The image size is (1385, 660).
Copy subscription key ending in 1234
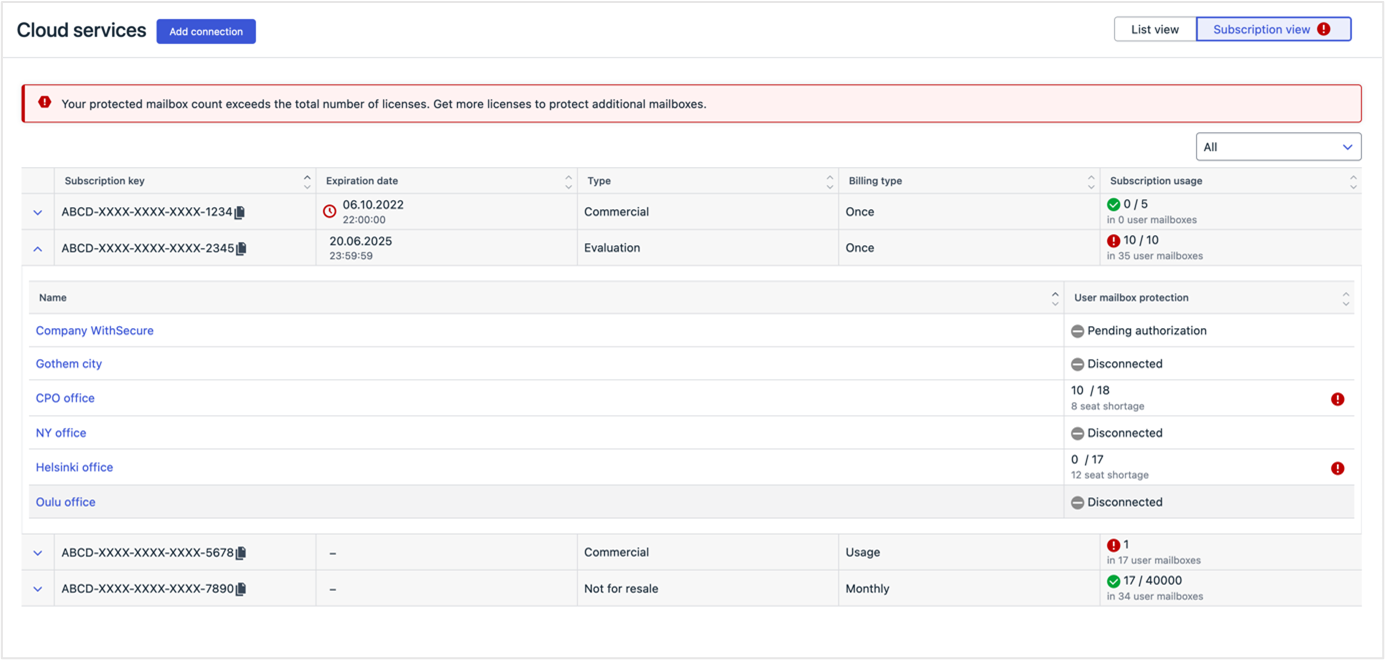(x=240, y=212)
